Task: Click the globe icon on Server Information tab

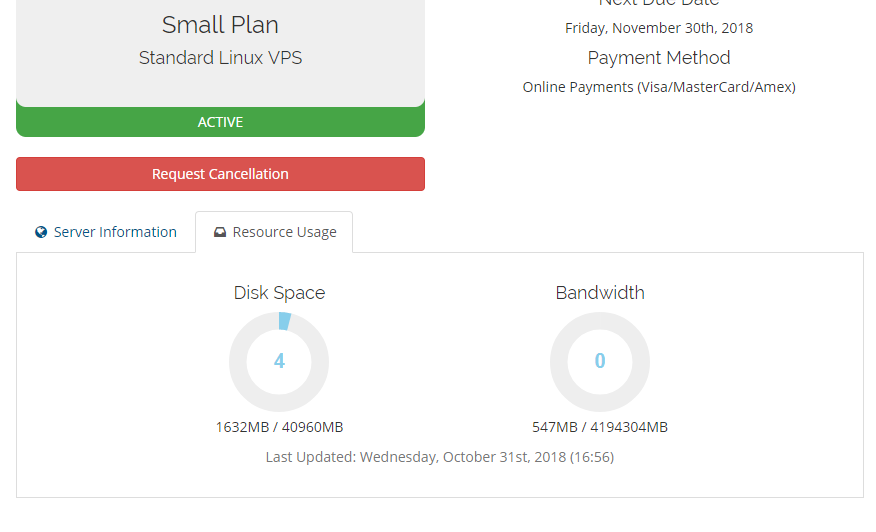Action: pyautogui.click(x=41, y=232)
